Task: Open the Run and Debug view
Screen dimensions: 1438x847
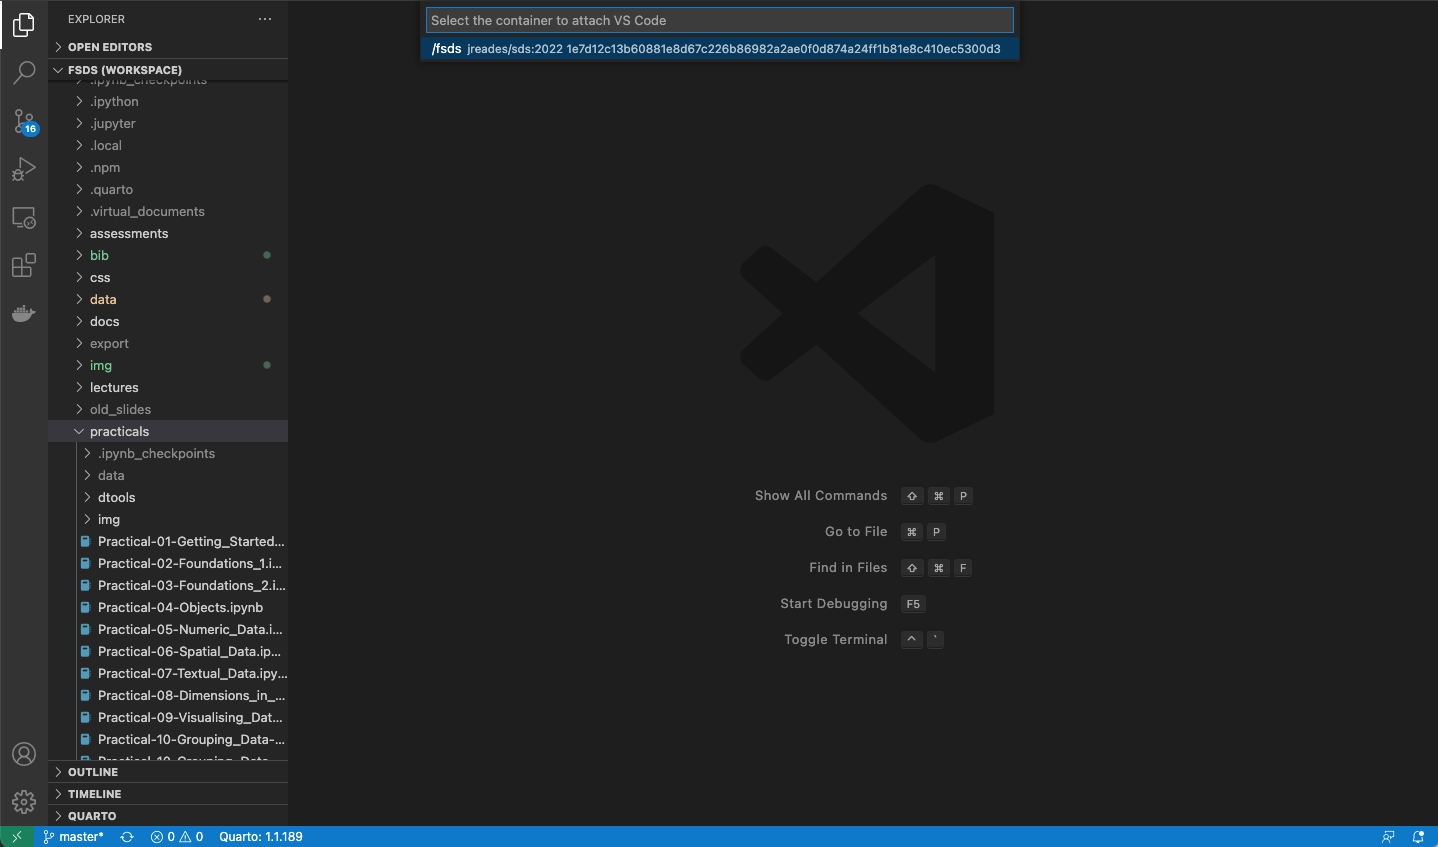Action: pos(24,169)
